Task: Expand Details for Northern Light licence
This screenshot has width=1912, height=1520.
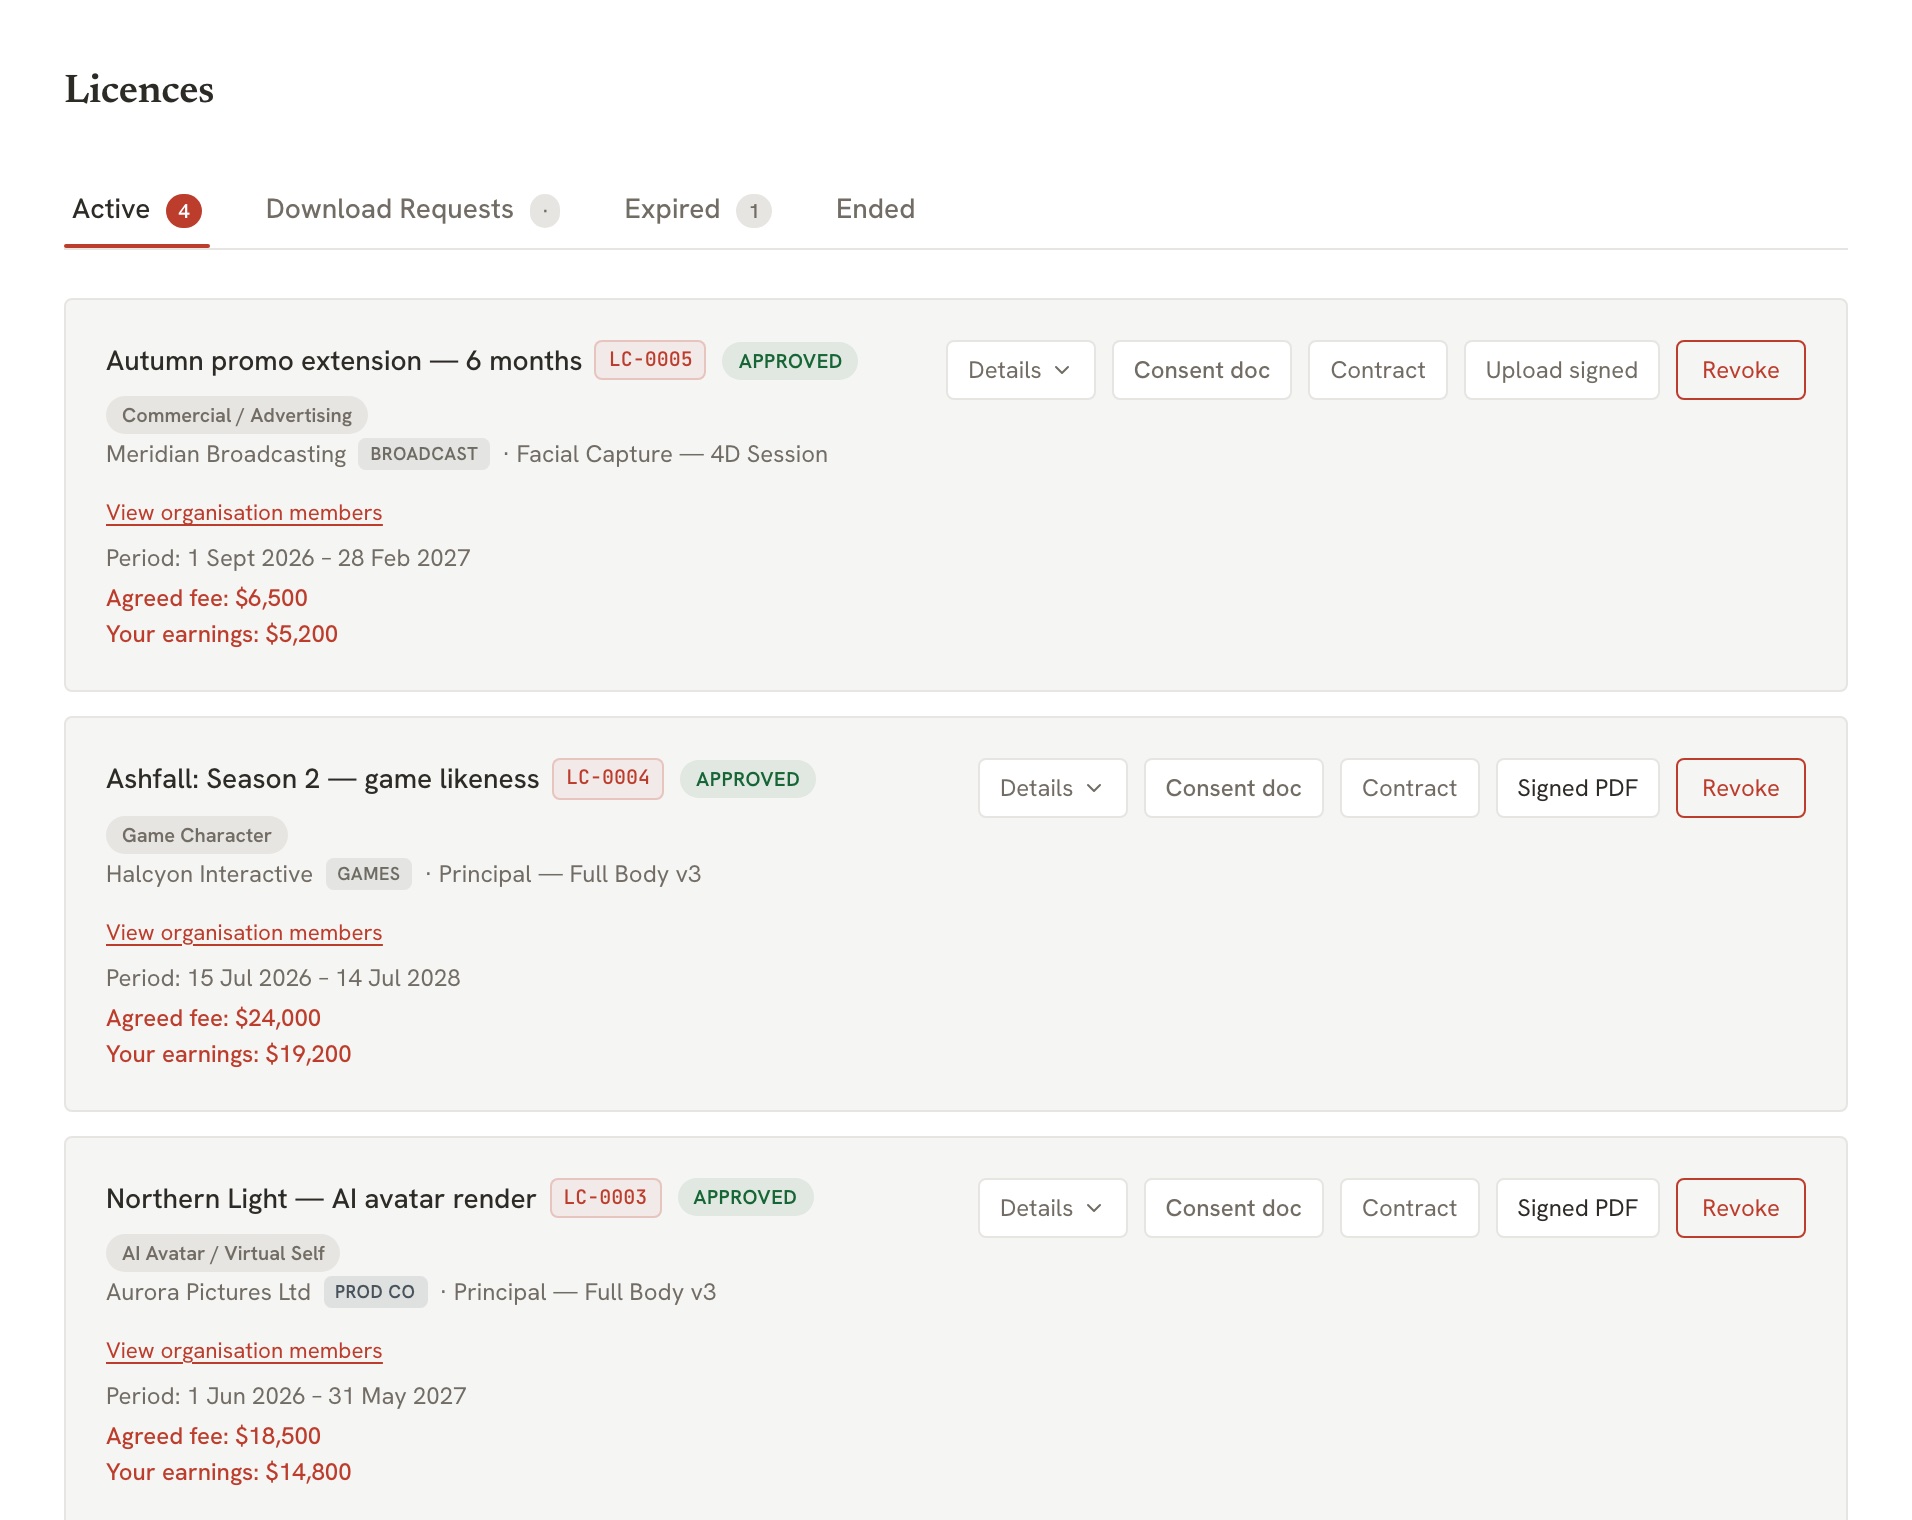Action: click(x=1052, y=1208)
